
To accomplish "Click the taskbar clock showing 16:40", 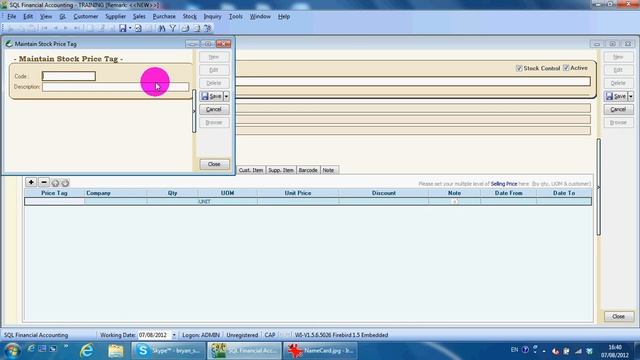I will click(615, 347).
